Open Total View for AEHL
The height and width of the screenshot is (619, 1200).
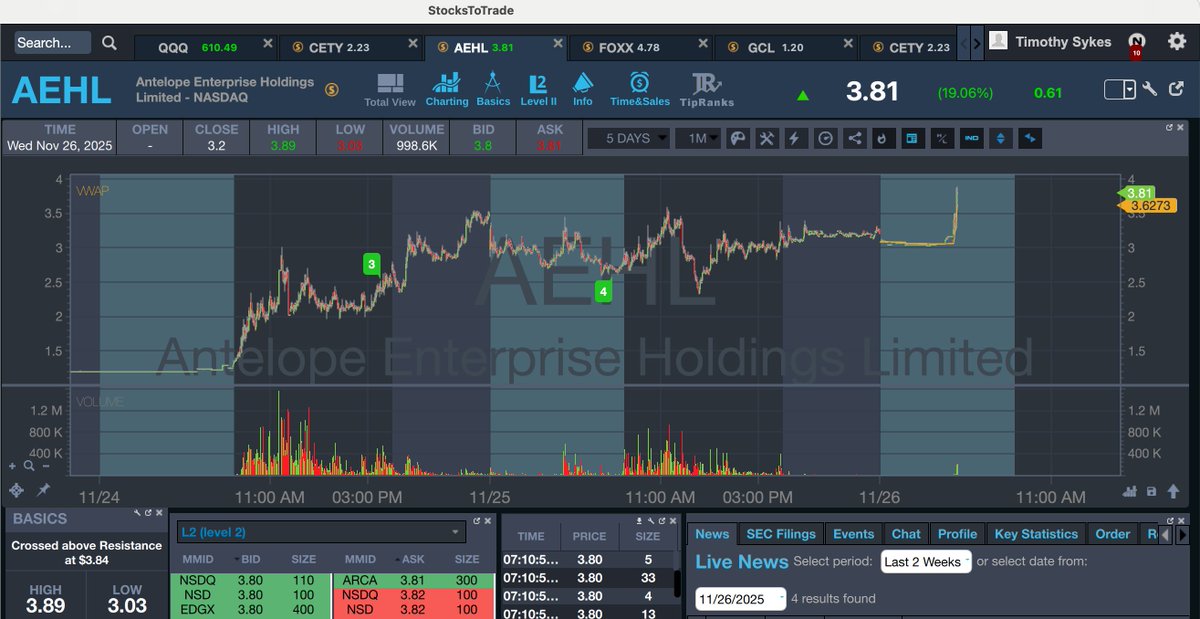pyautogui.click(x=390, y=88)
